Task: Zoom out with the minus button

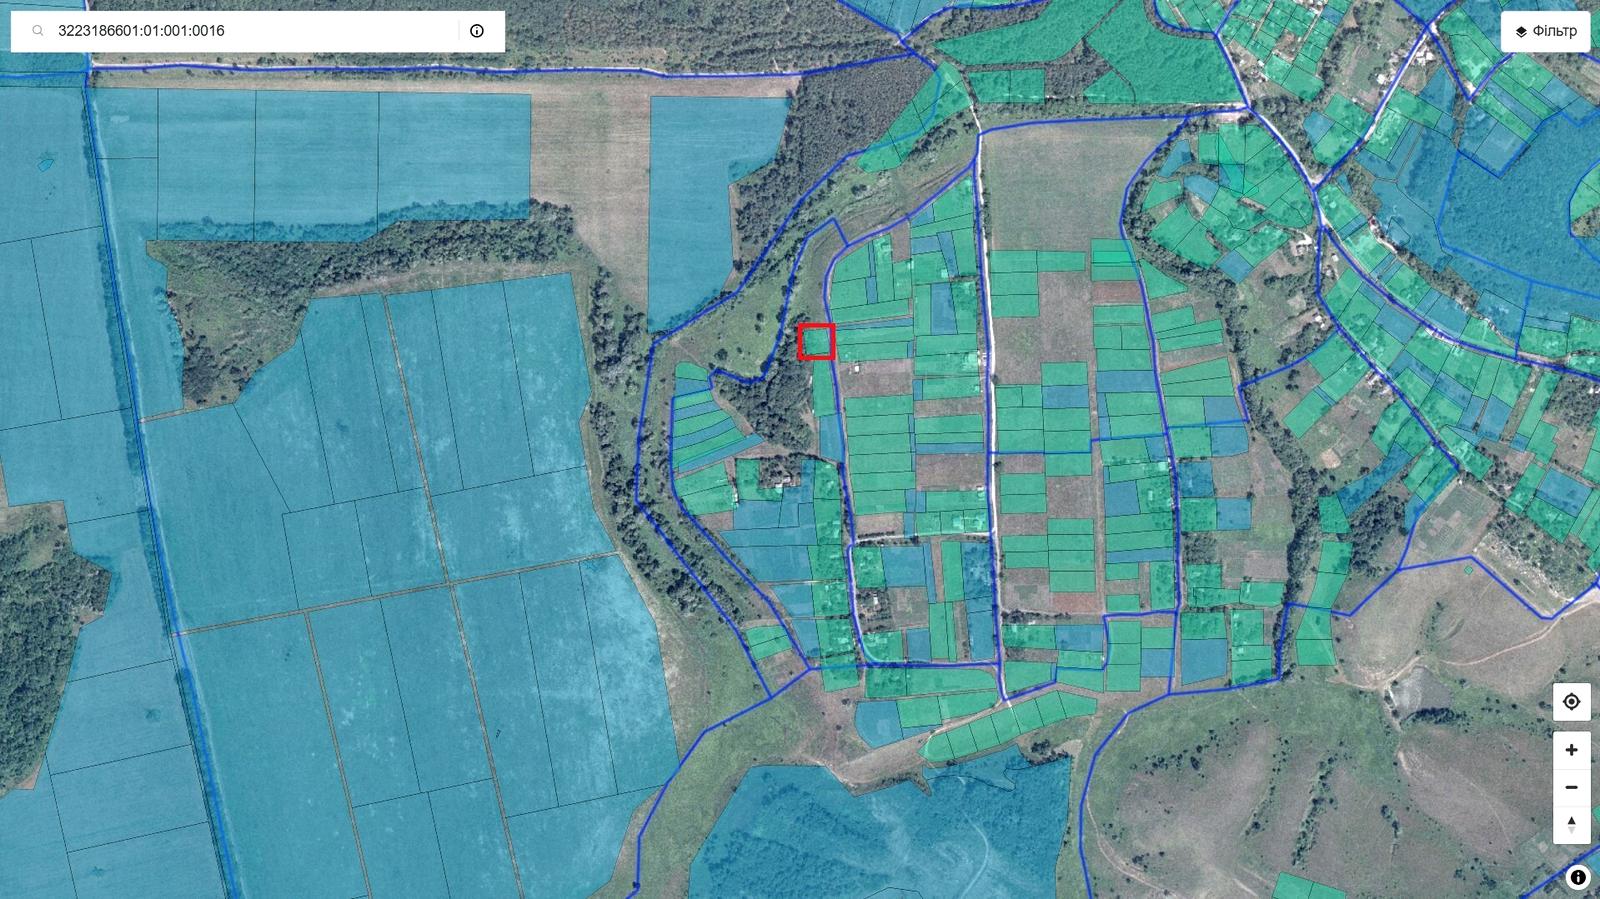Action: click(x=1571, y=787)
